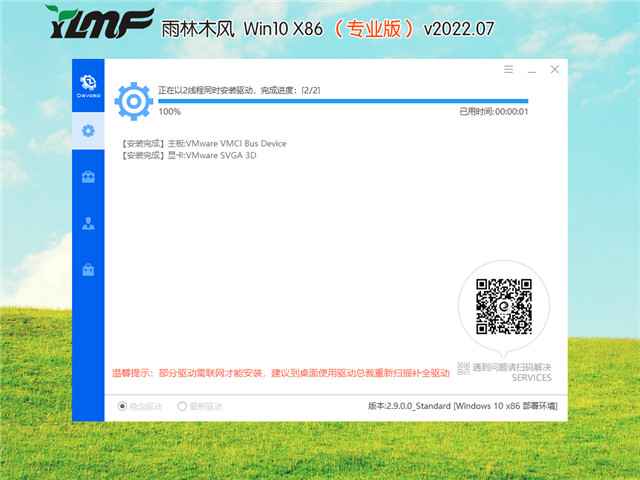Click the QR code image
640x480 pixels.
[x=504, y=306]
